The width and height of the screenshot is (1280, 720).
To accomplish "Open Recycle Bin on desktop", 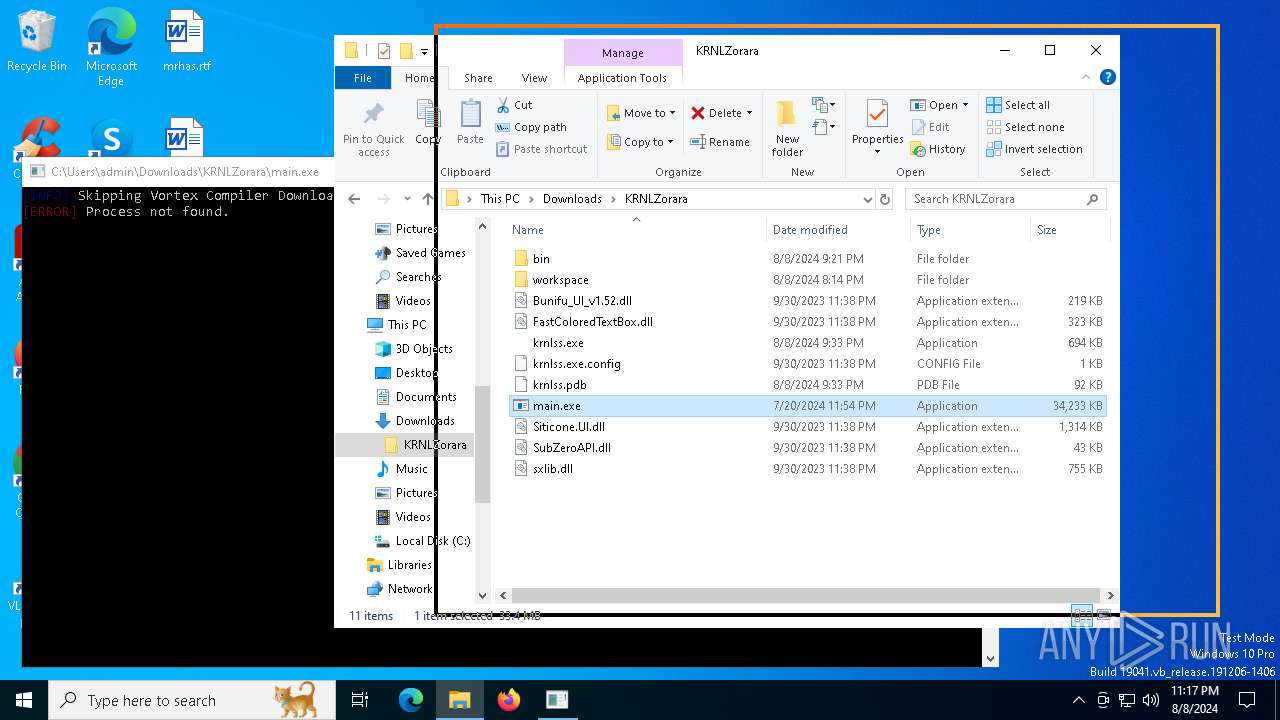I will point(36,42).
